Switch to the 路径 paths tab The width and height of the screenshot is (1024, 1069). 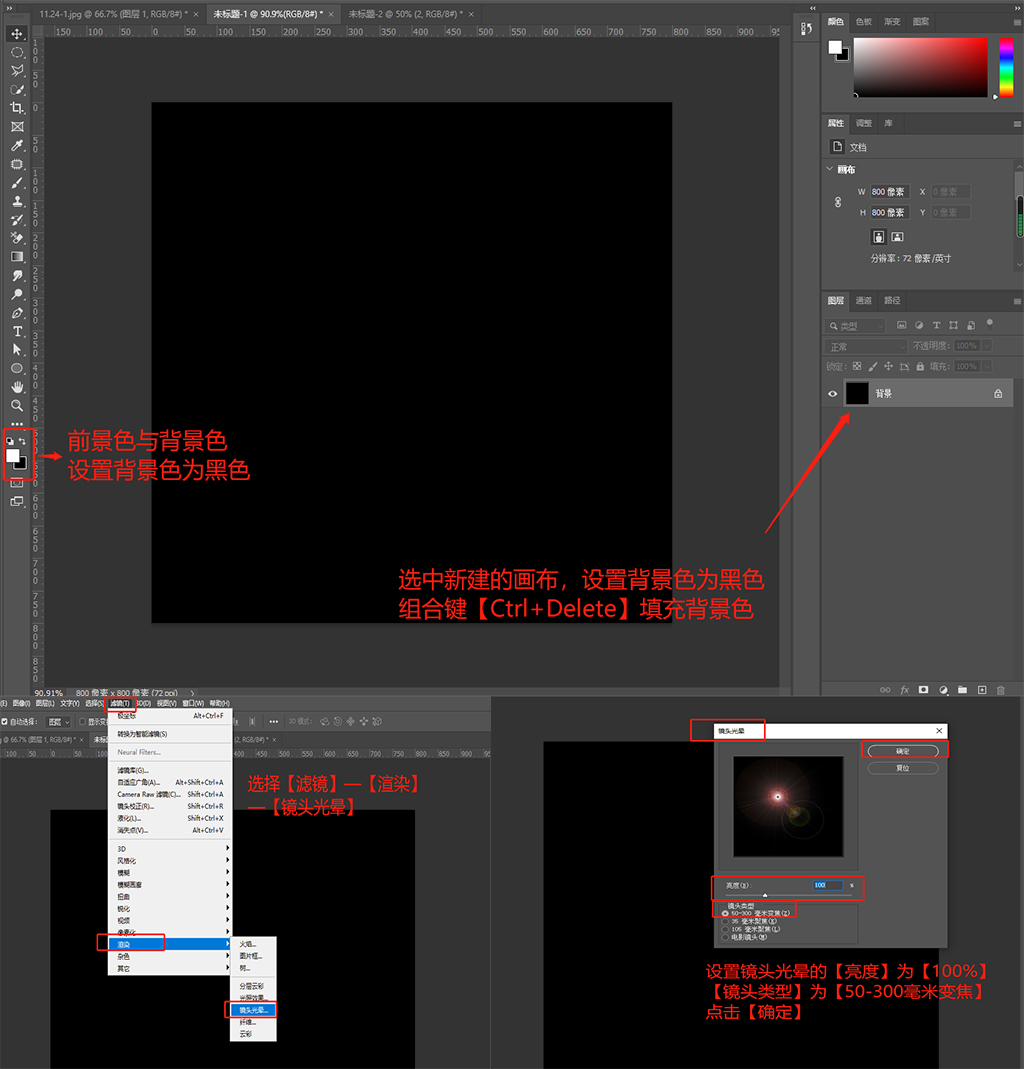coord(892,300)
